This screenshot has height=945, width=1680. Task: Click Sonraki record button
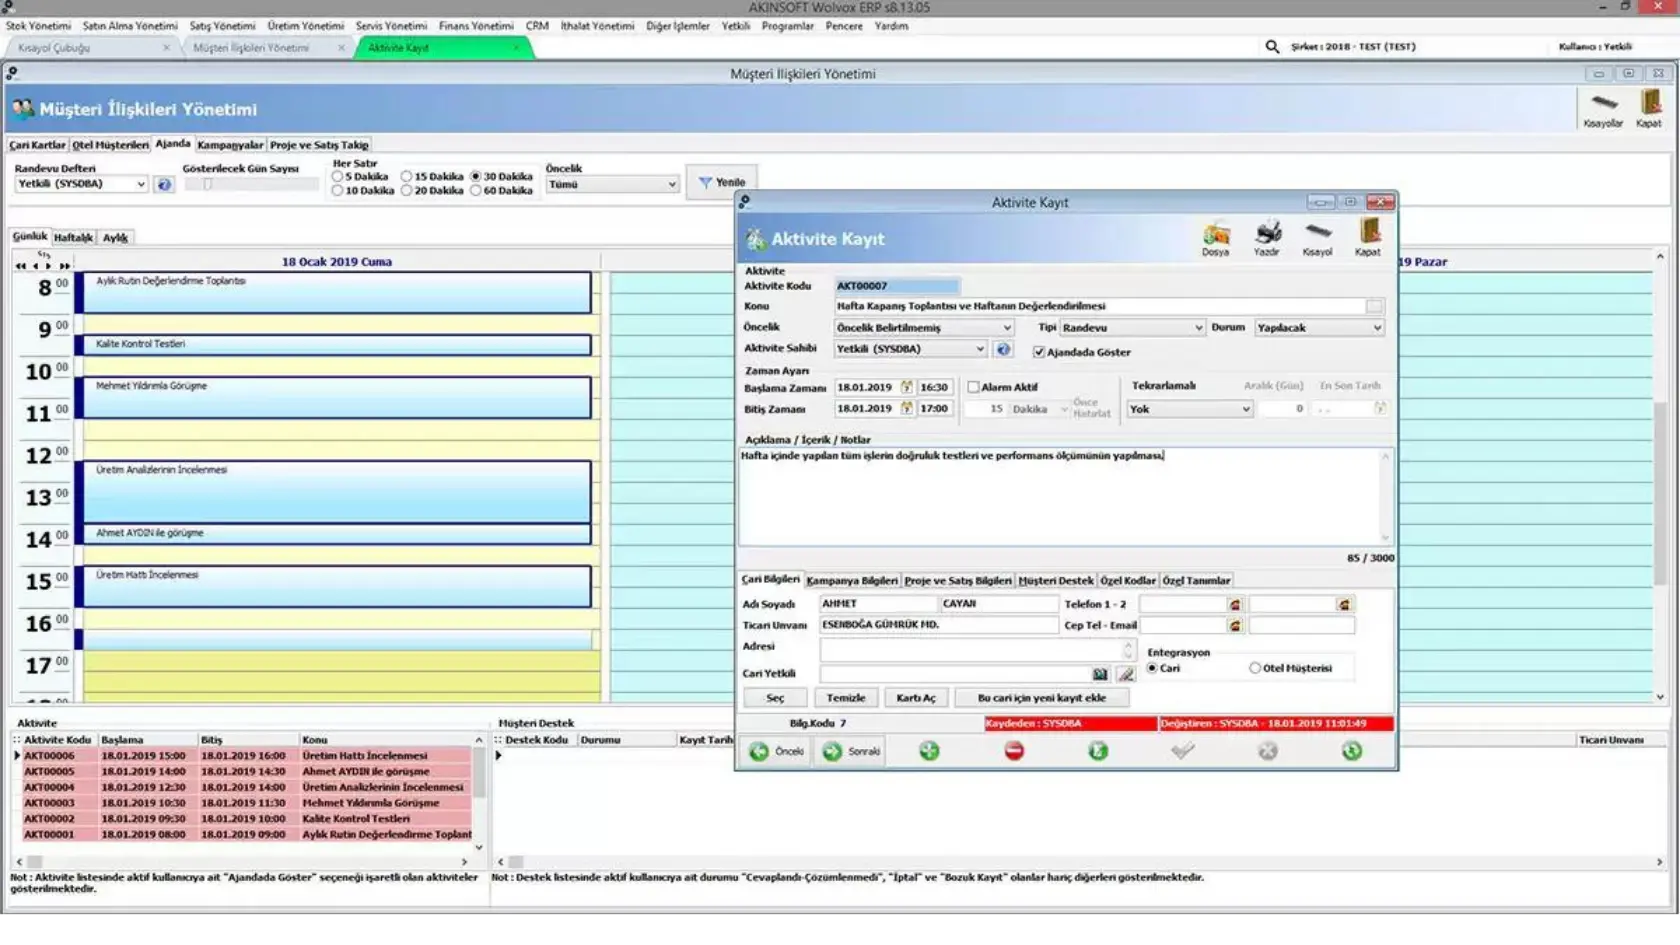[851, 751]
